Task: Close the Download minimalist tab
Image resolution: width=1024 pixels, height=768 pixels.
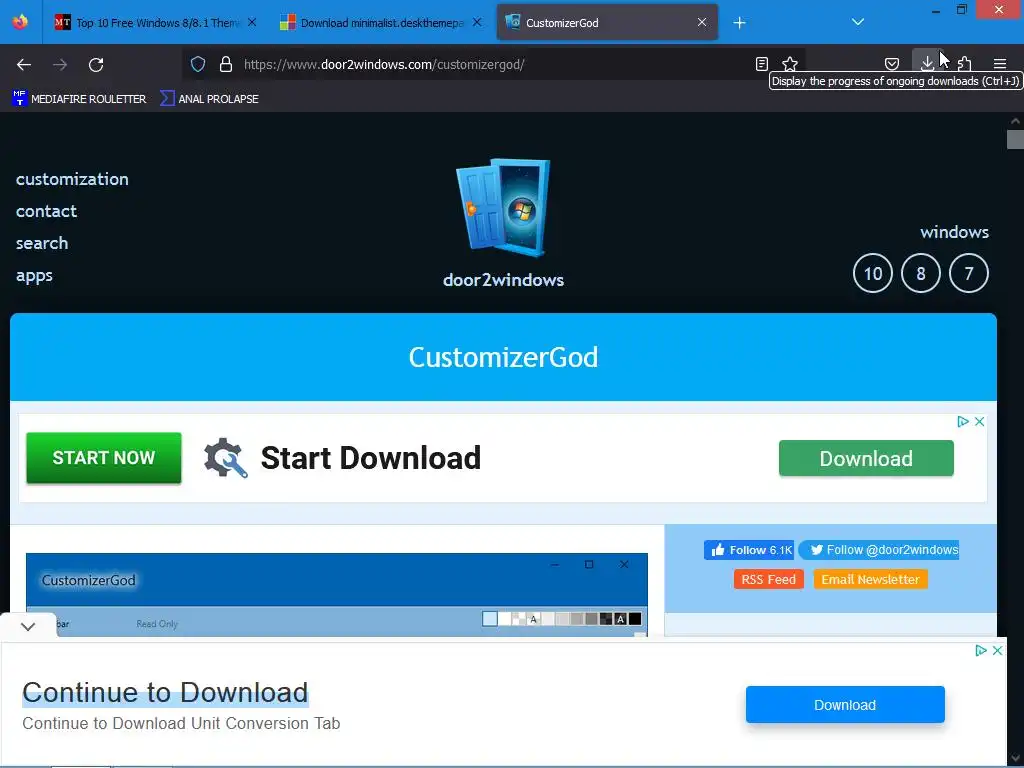Action: pyautogui.click(x=477, y=22)
